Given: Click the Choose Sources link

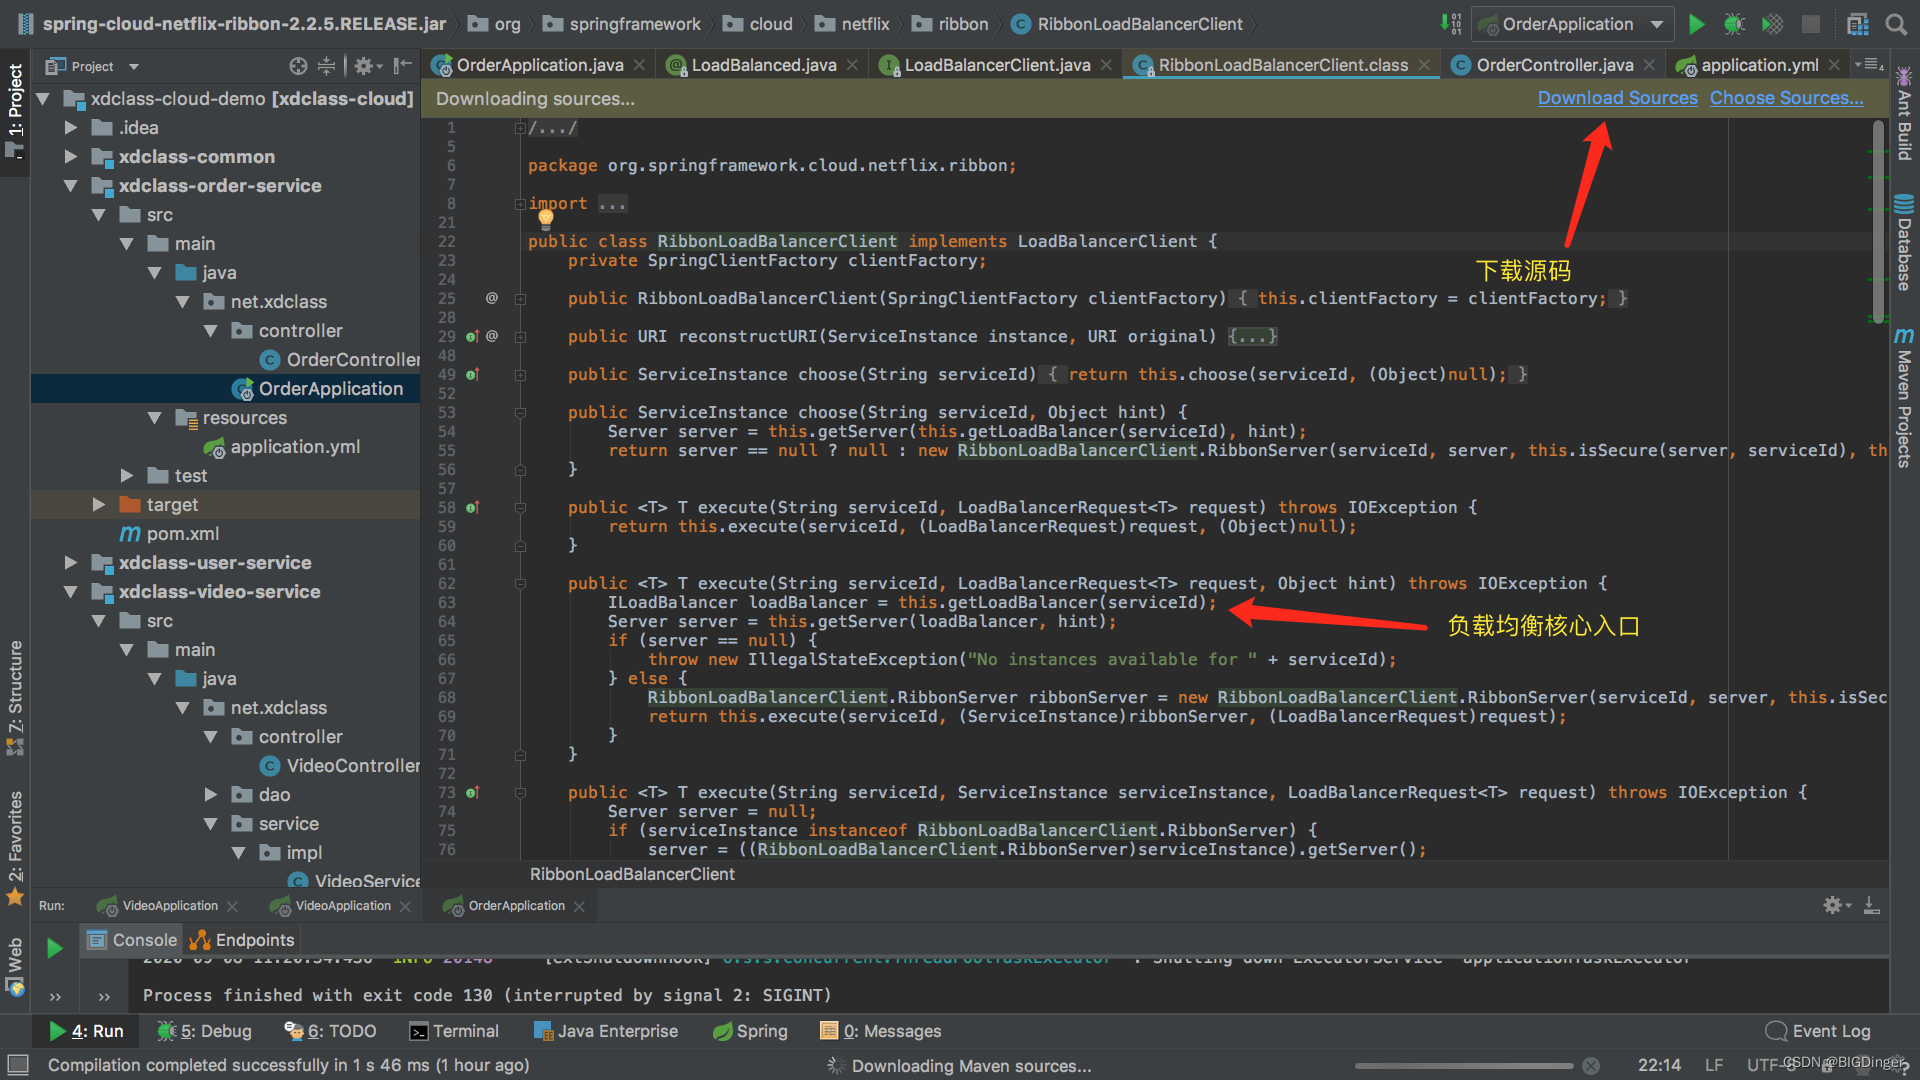Looking at the screenshot, I should (x=1786, y=98).
